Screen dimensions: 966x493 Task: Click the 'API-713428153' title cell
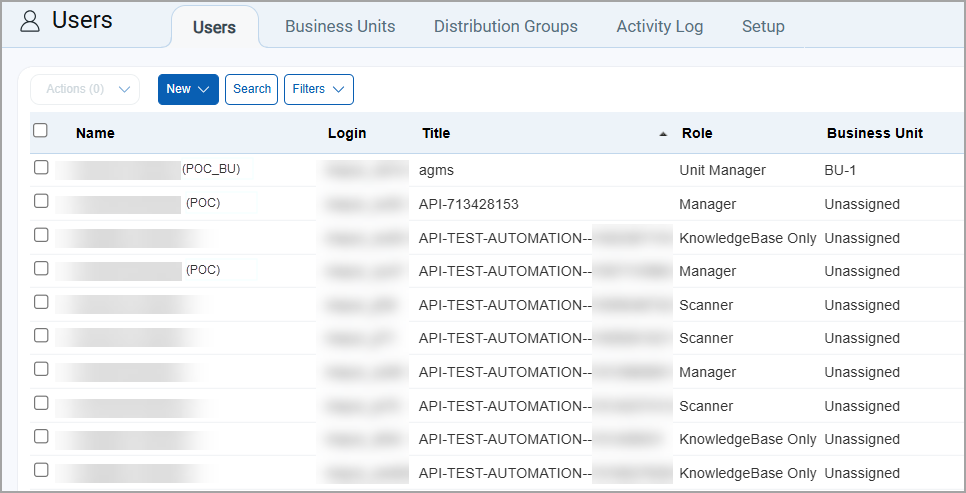[469, 204]
